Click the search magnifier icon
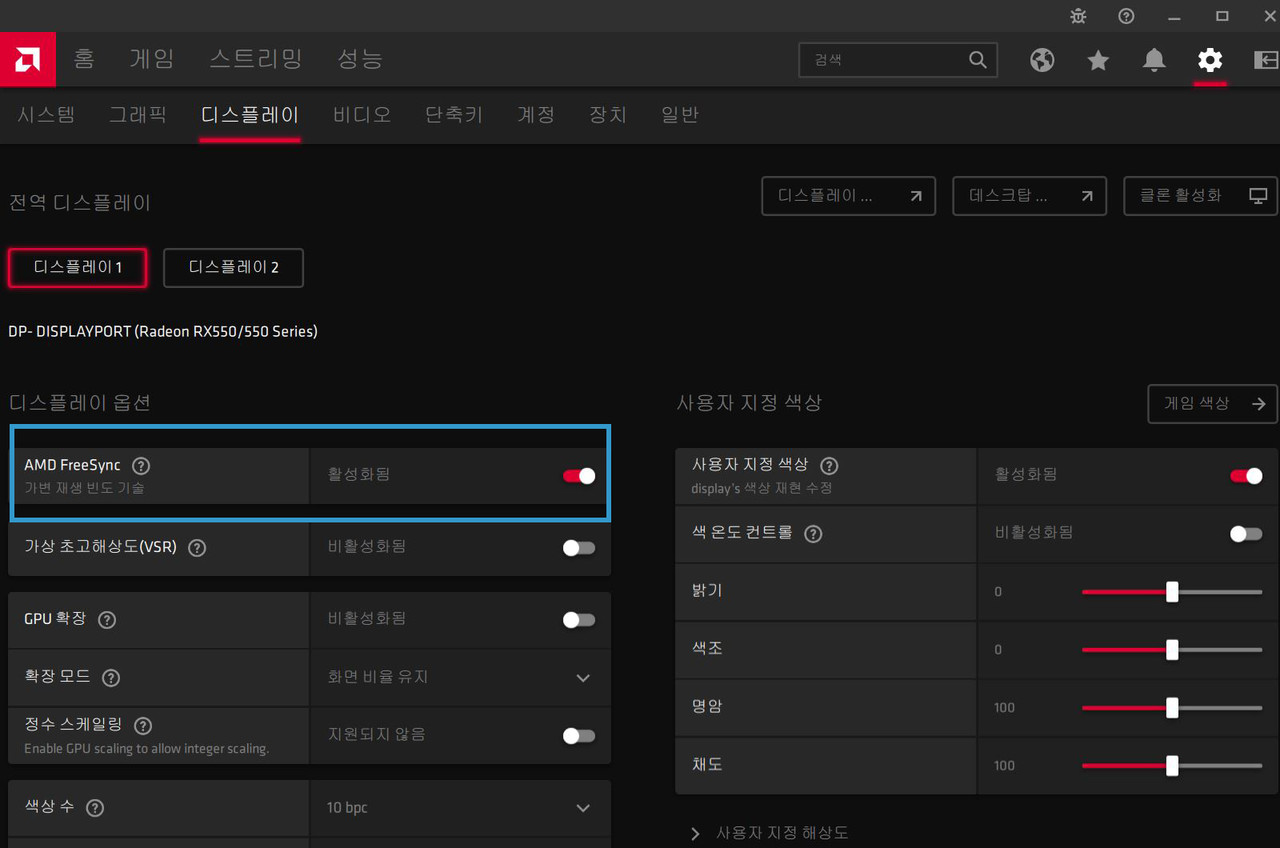1280x848 pixels. 977,60
